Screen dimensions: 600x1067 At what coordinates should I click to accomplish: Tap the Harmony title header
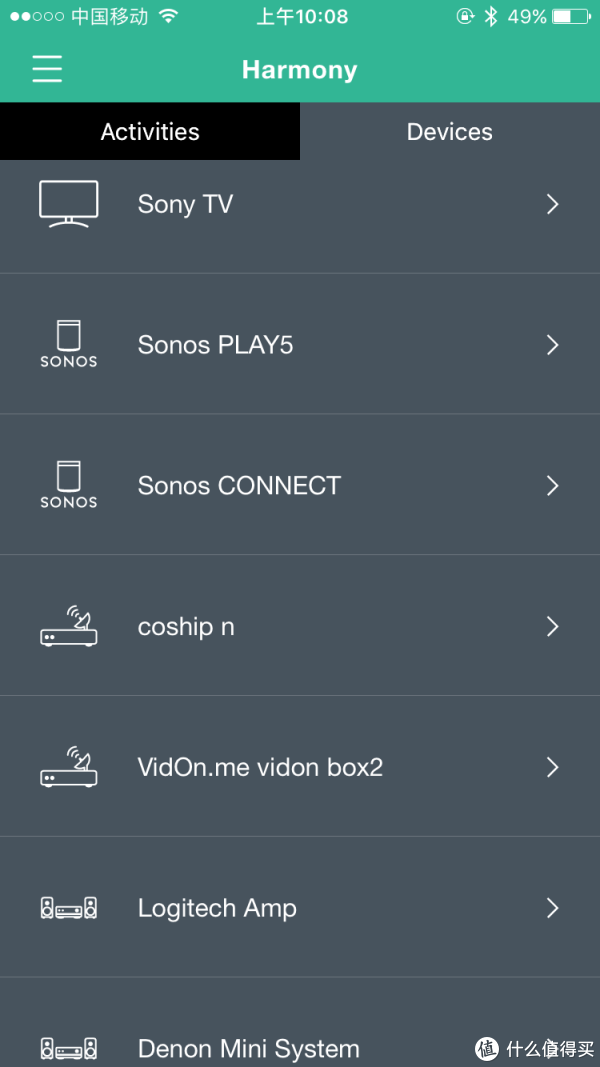[x=299, y=70]
